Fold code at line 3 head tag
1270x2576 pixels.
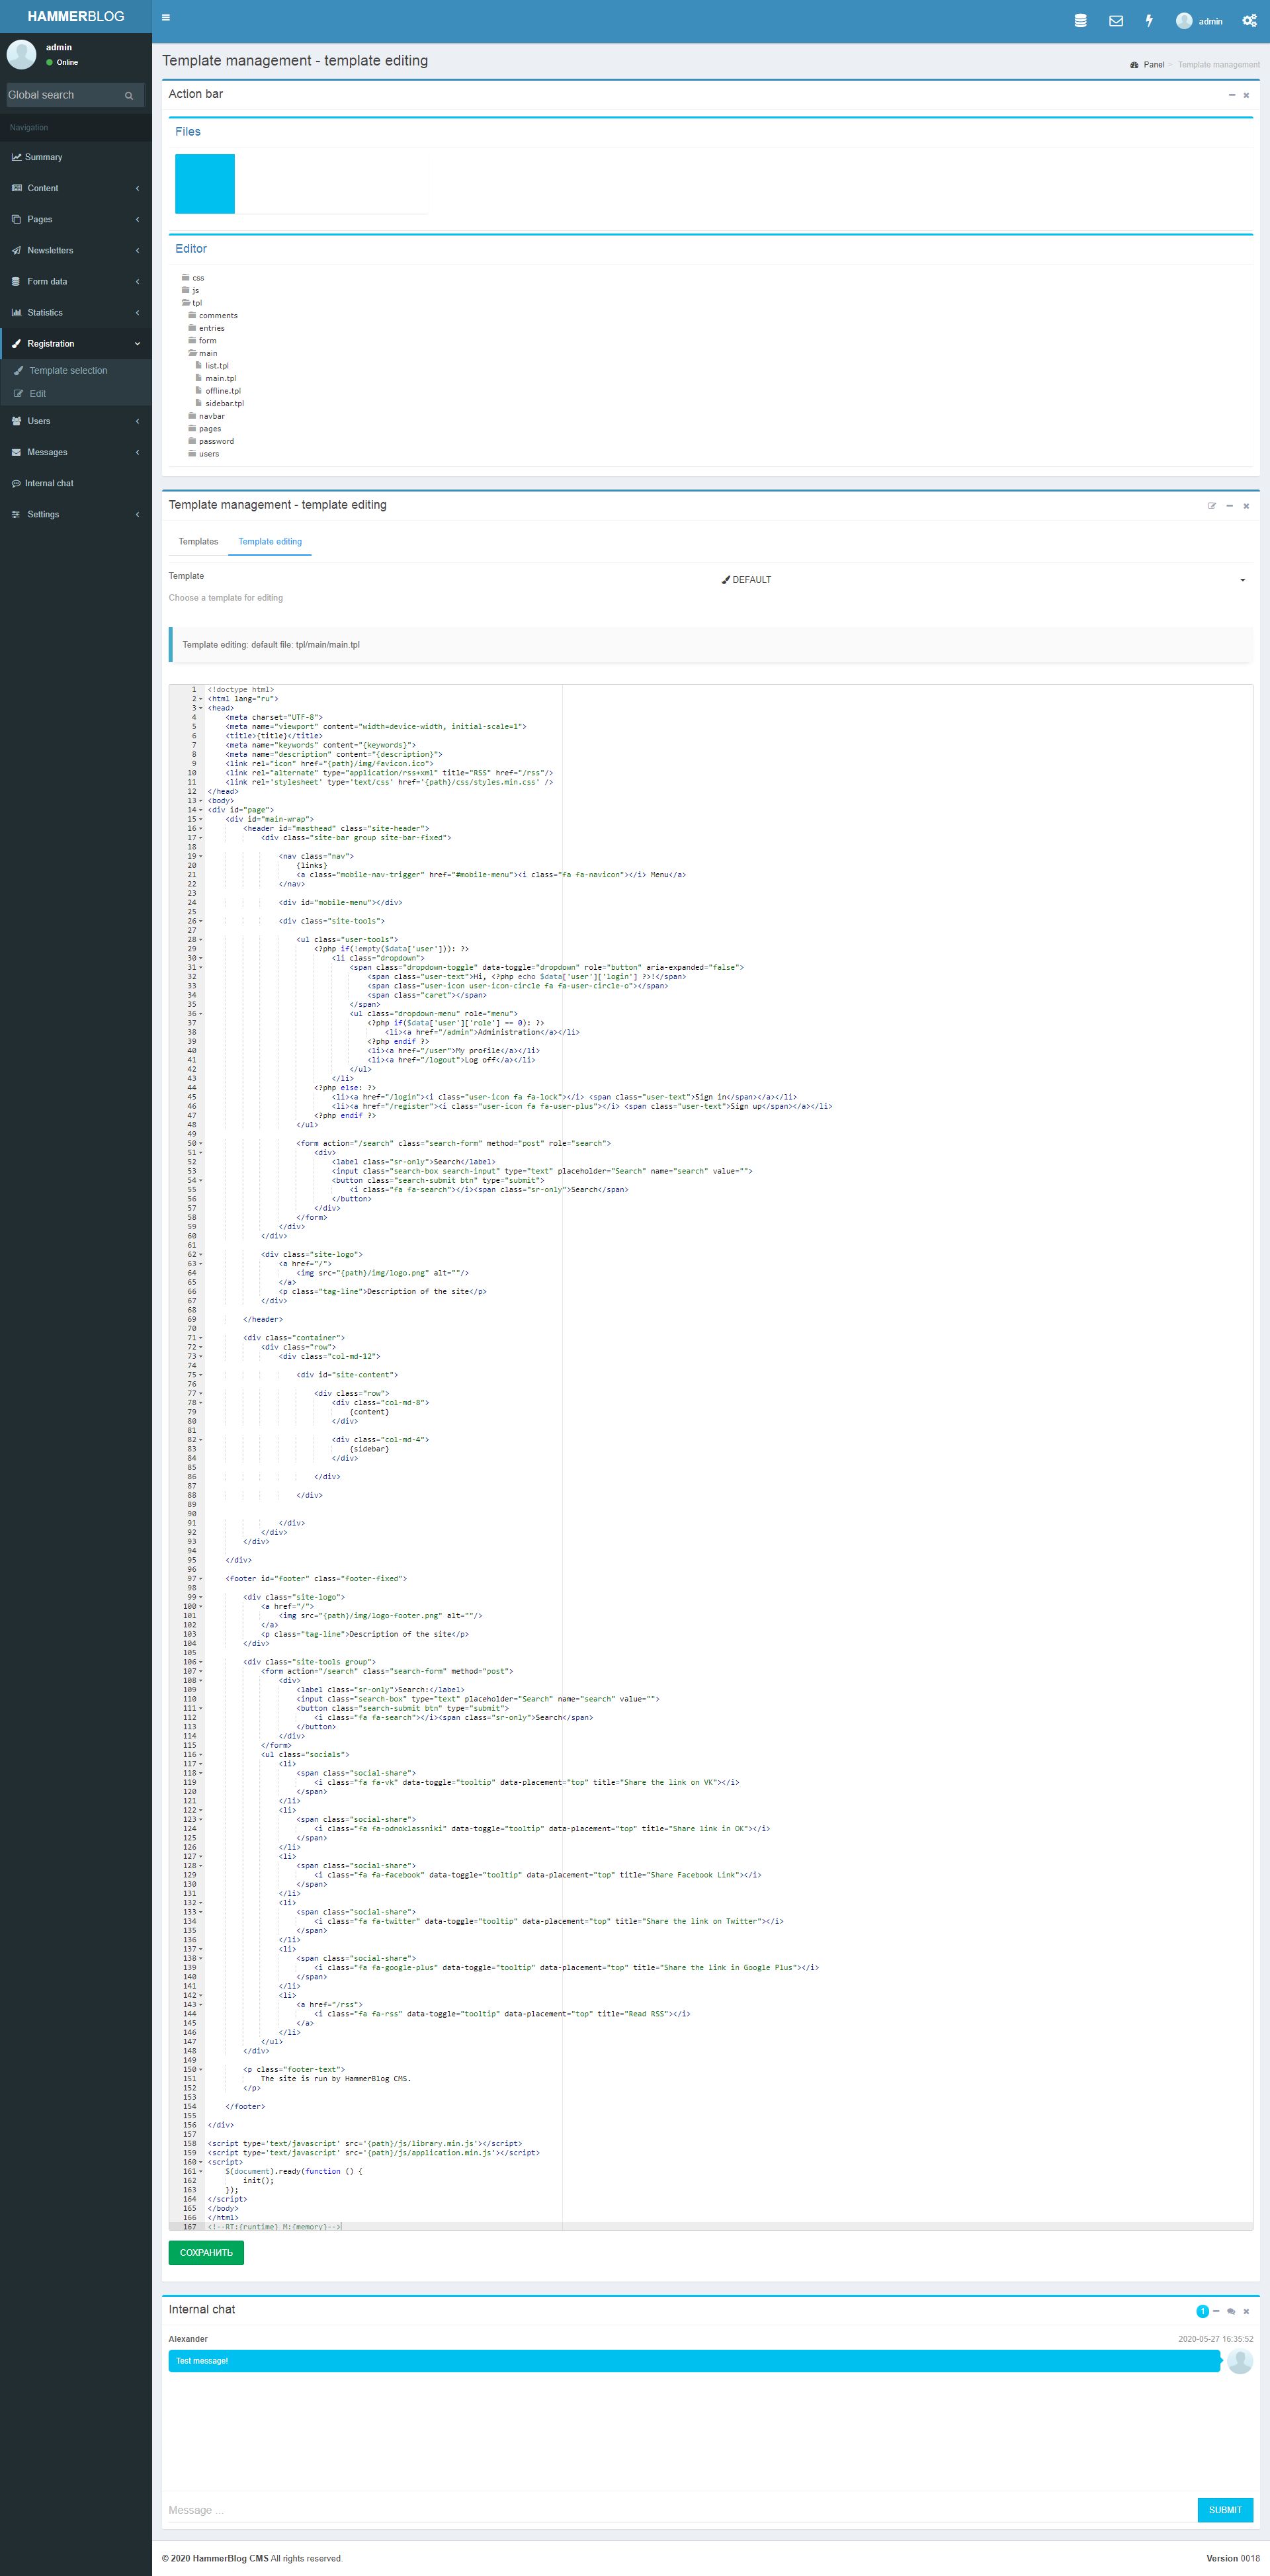point(201,708)
